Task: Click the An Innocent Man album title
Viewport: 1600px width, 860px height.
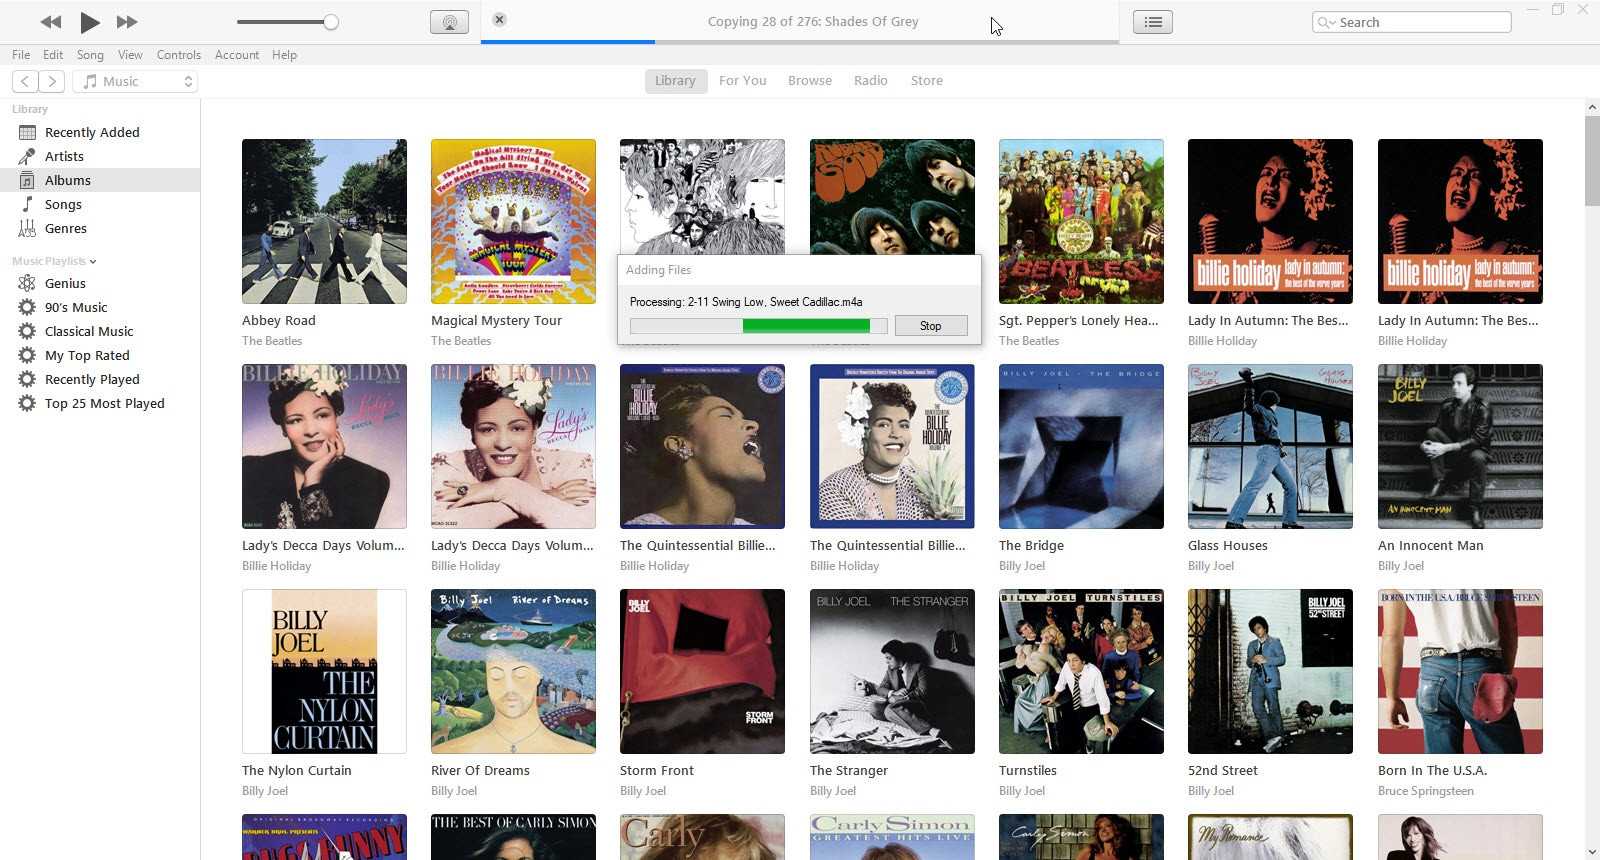Action: (1430, 546)
